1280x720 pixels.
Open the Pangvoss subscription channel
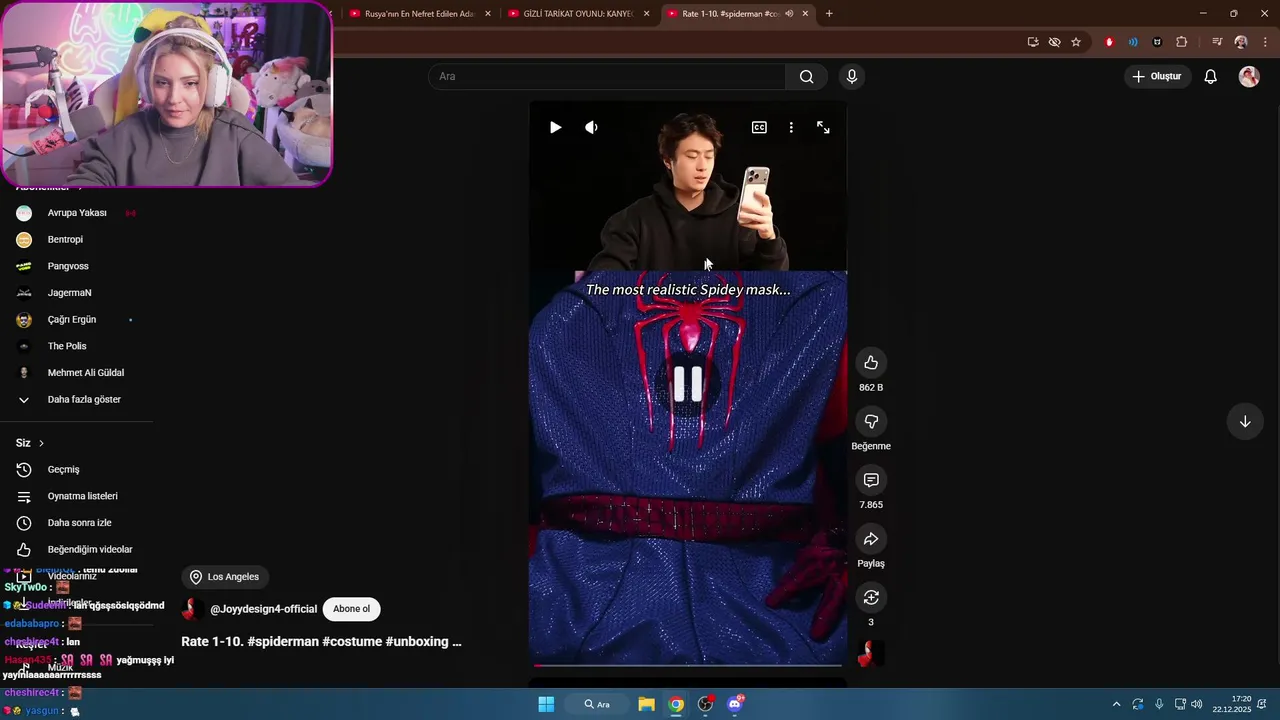(x=68, y=266)
